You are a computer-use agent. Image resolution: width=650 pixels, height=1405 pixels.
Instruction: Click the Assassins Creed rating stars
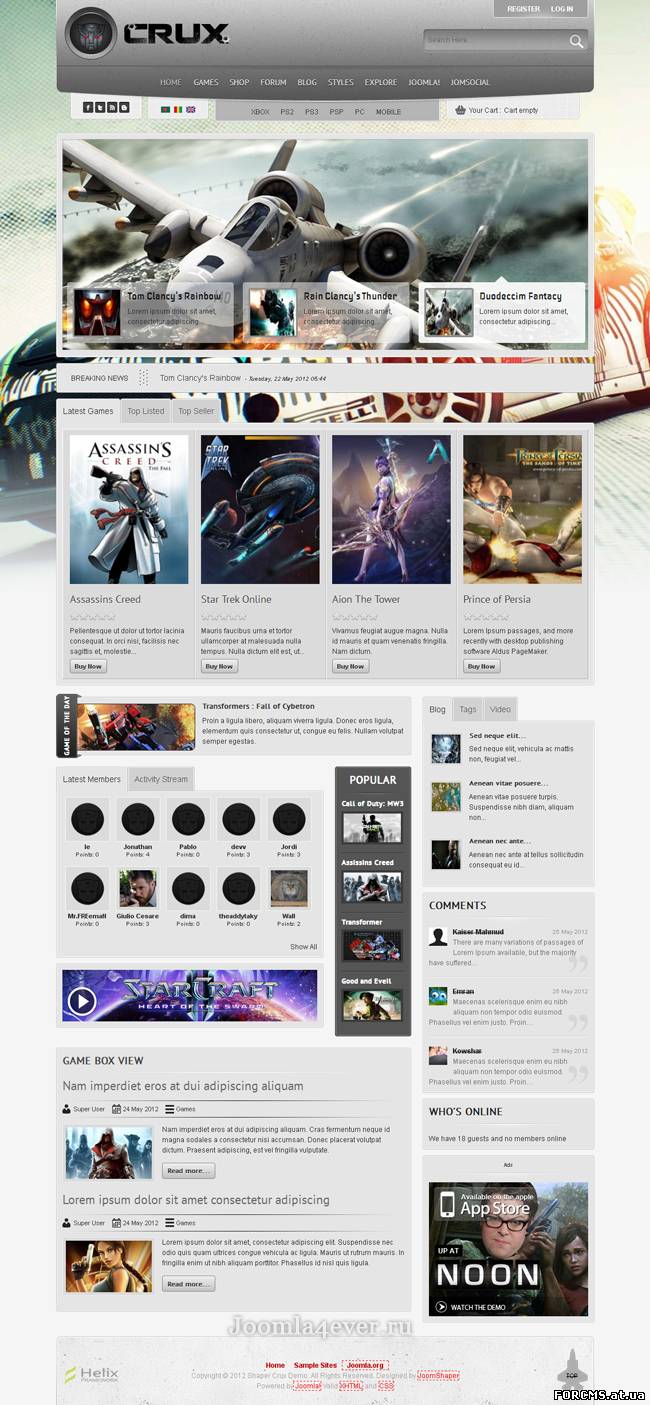pos(93,617)
